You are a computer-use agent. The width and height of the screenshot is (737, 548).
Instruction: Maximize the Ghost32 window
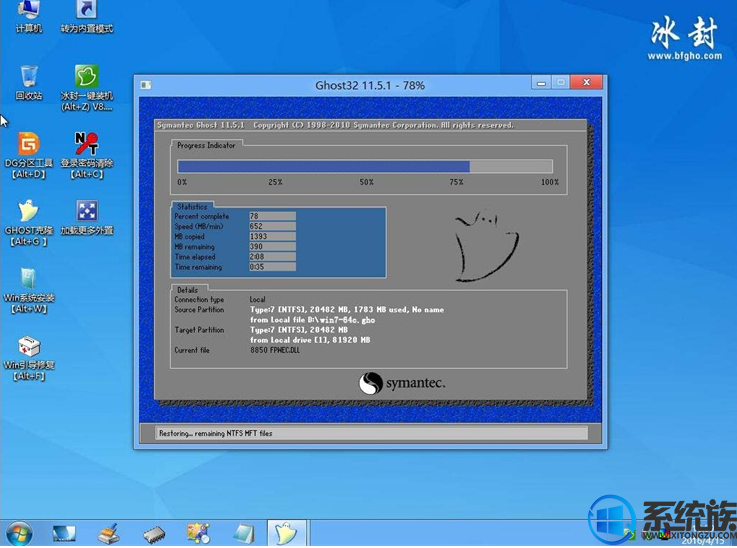560,83
